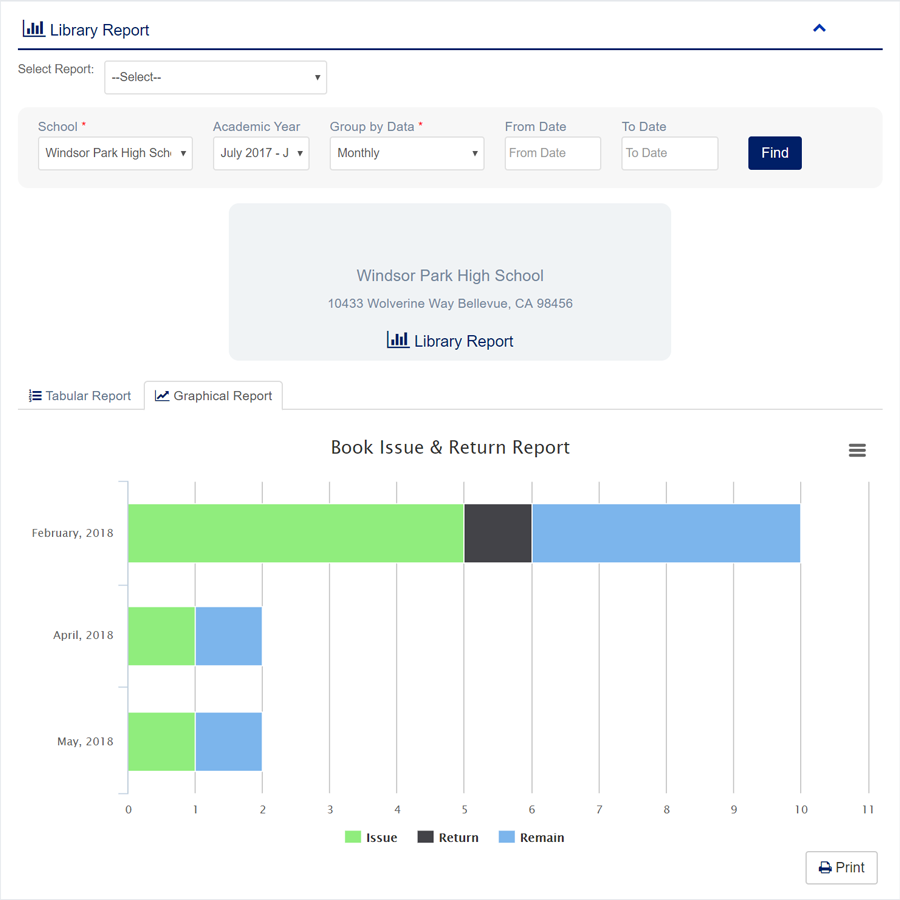Click the February 2018 green Issue bar
The height and width of the screenshot is (900, 900).
[x=296, y=533]
